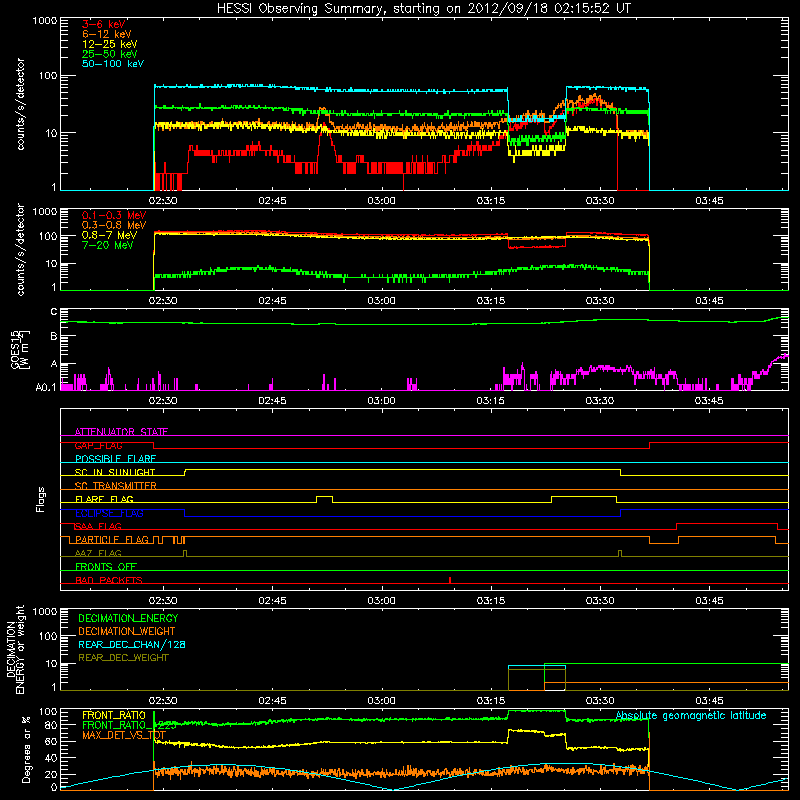
Task: Click the 0.1-0.3 MeV legend entry
Action: (114, 215)
